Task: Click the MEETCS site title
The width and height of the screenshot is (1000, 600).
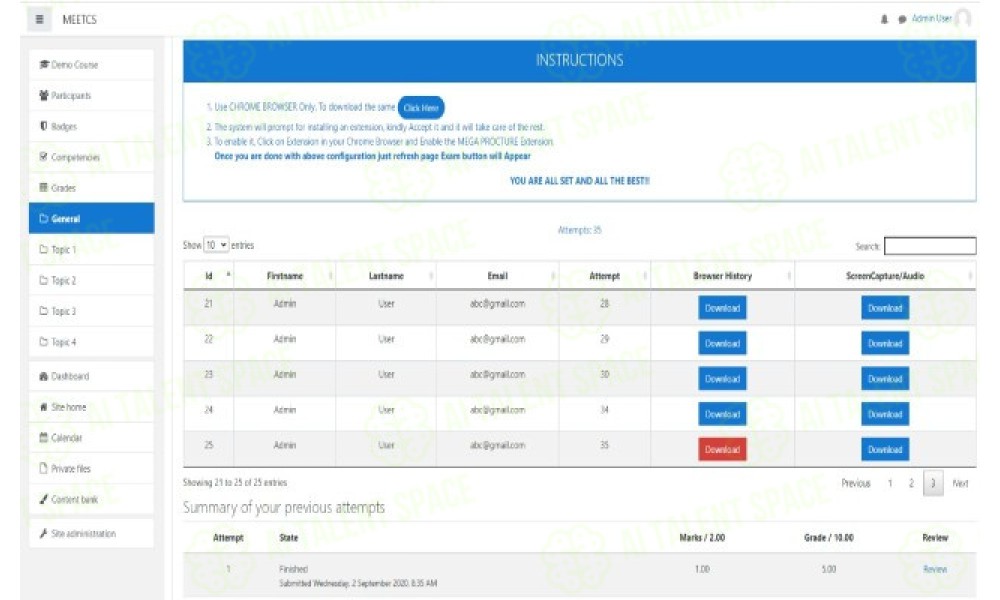Action: (79, 20)
